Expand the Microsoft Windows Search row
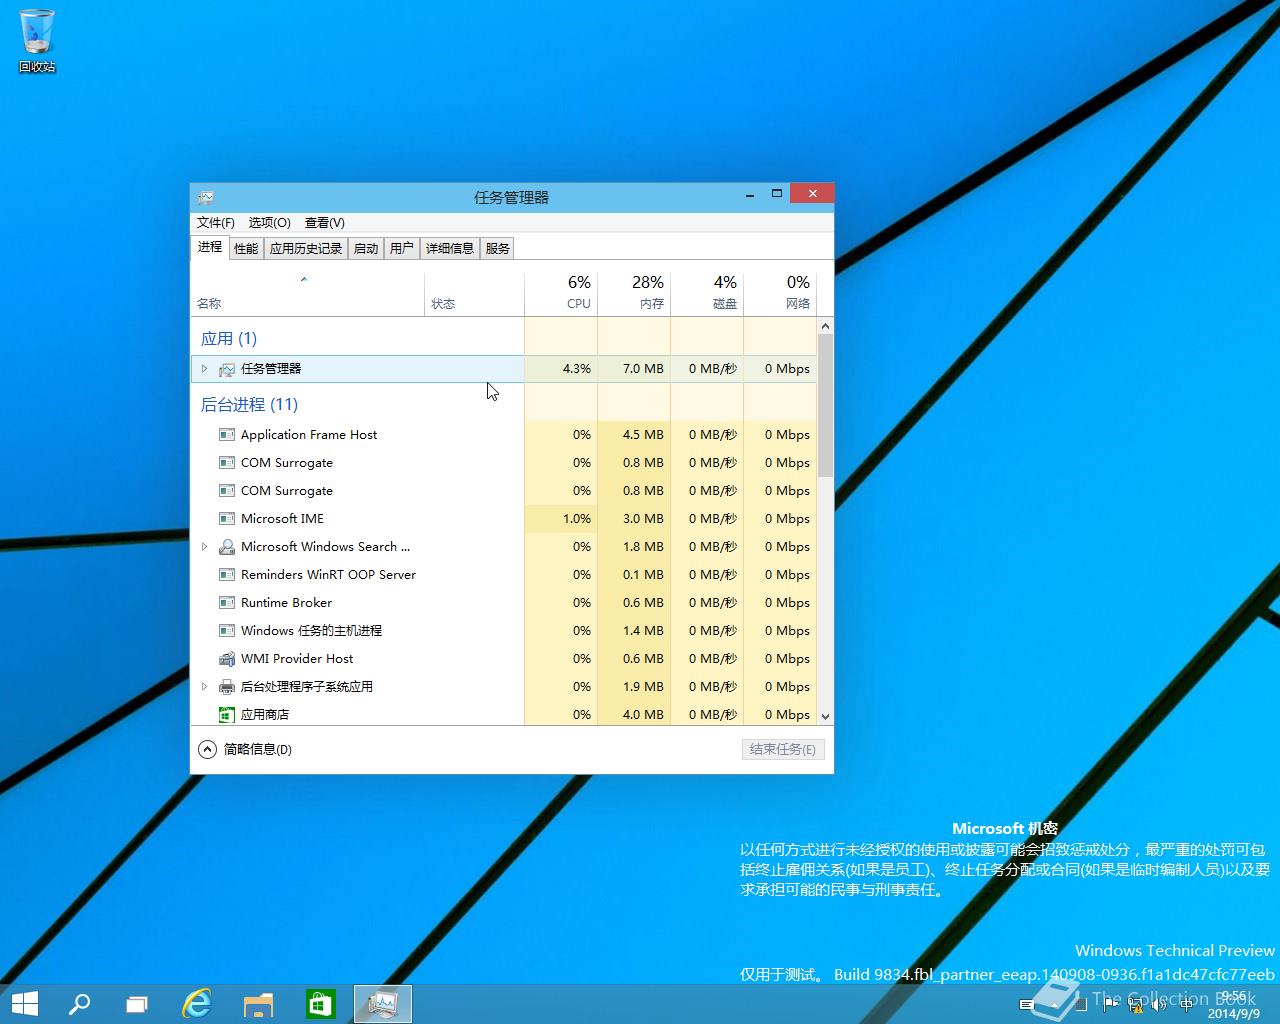 pos(204,547)
